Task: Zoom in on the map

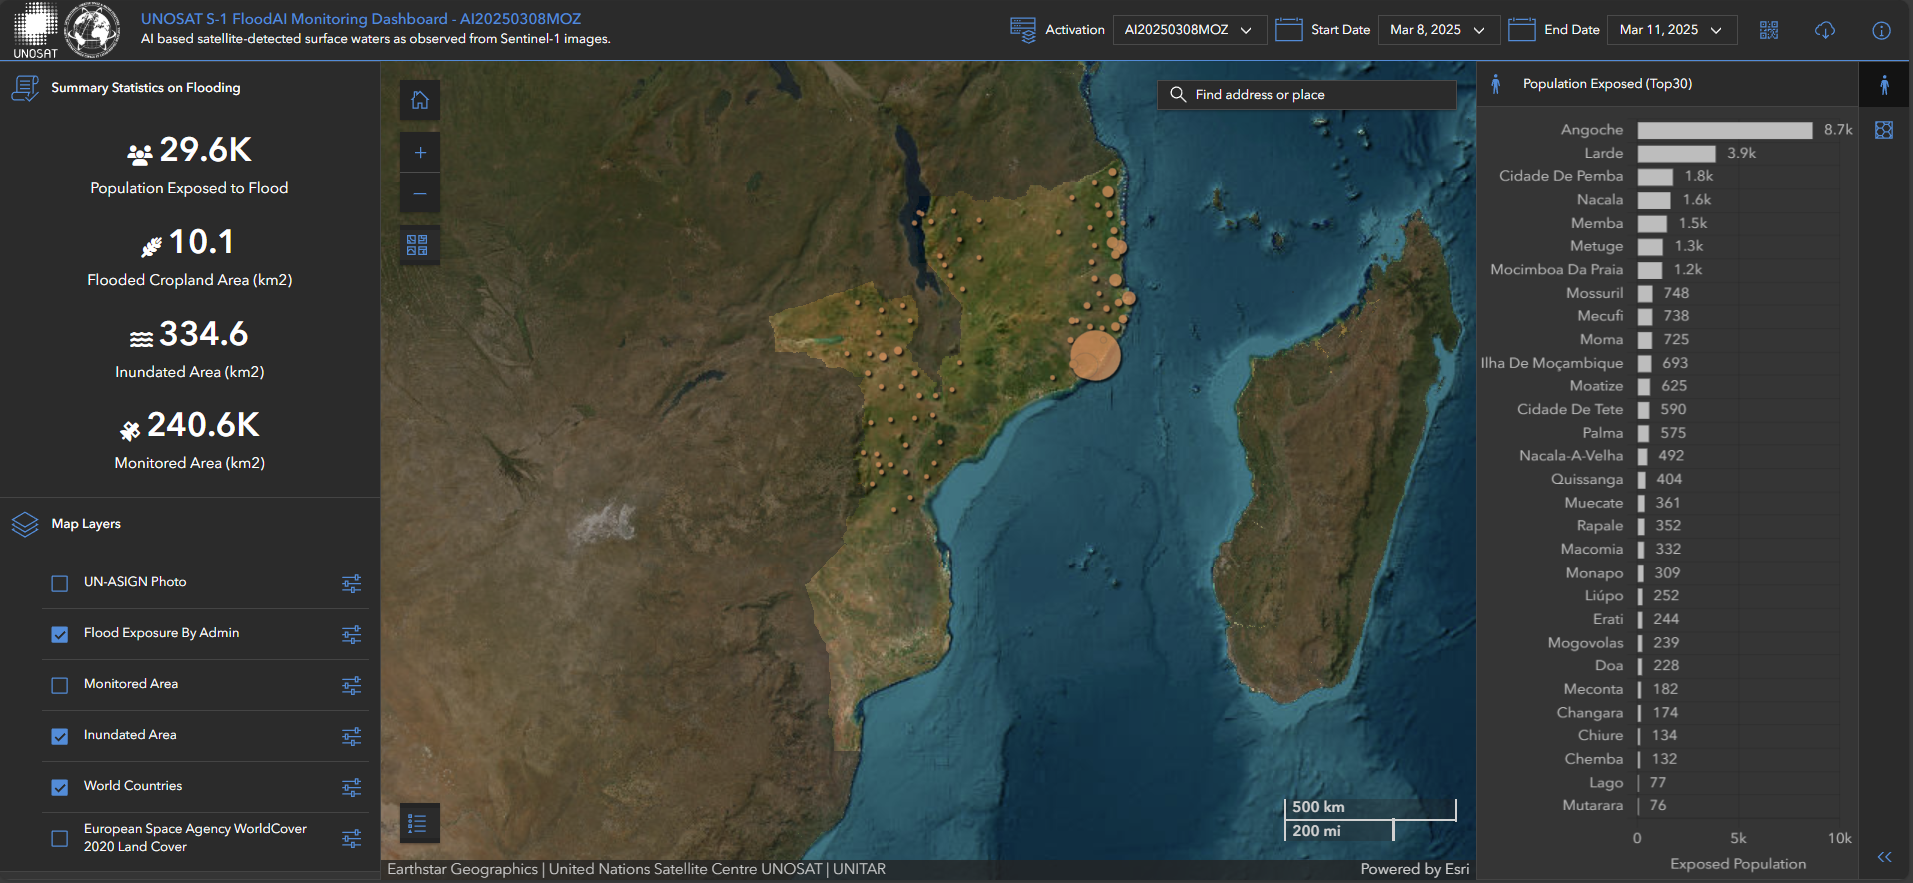Action: click(420, 153)
